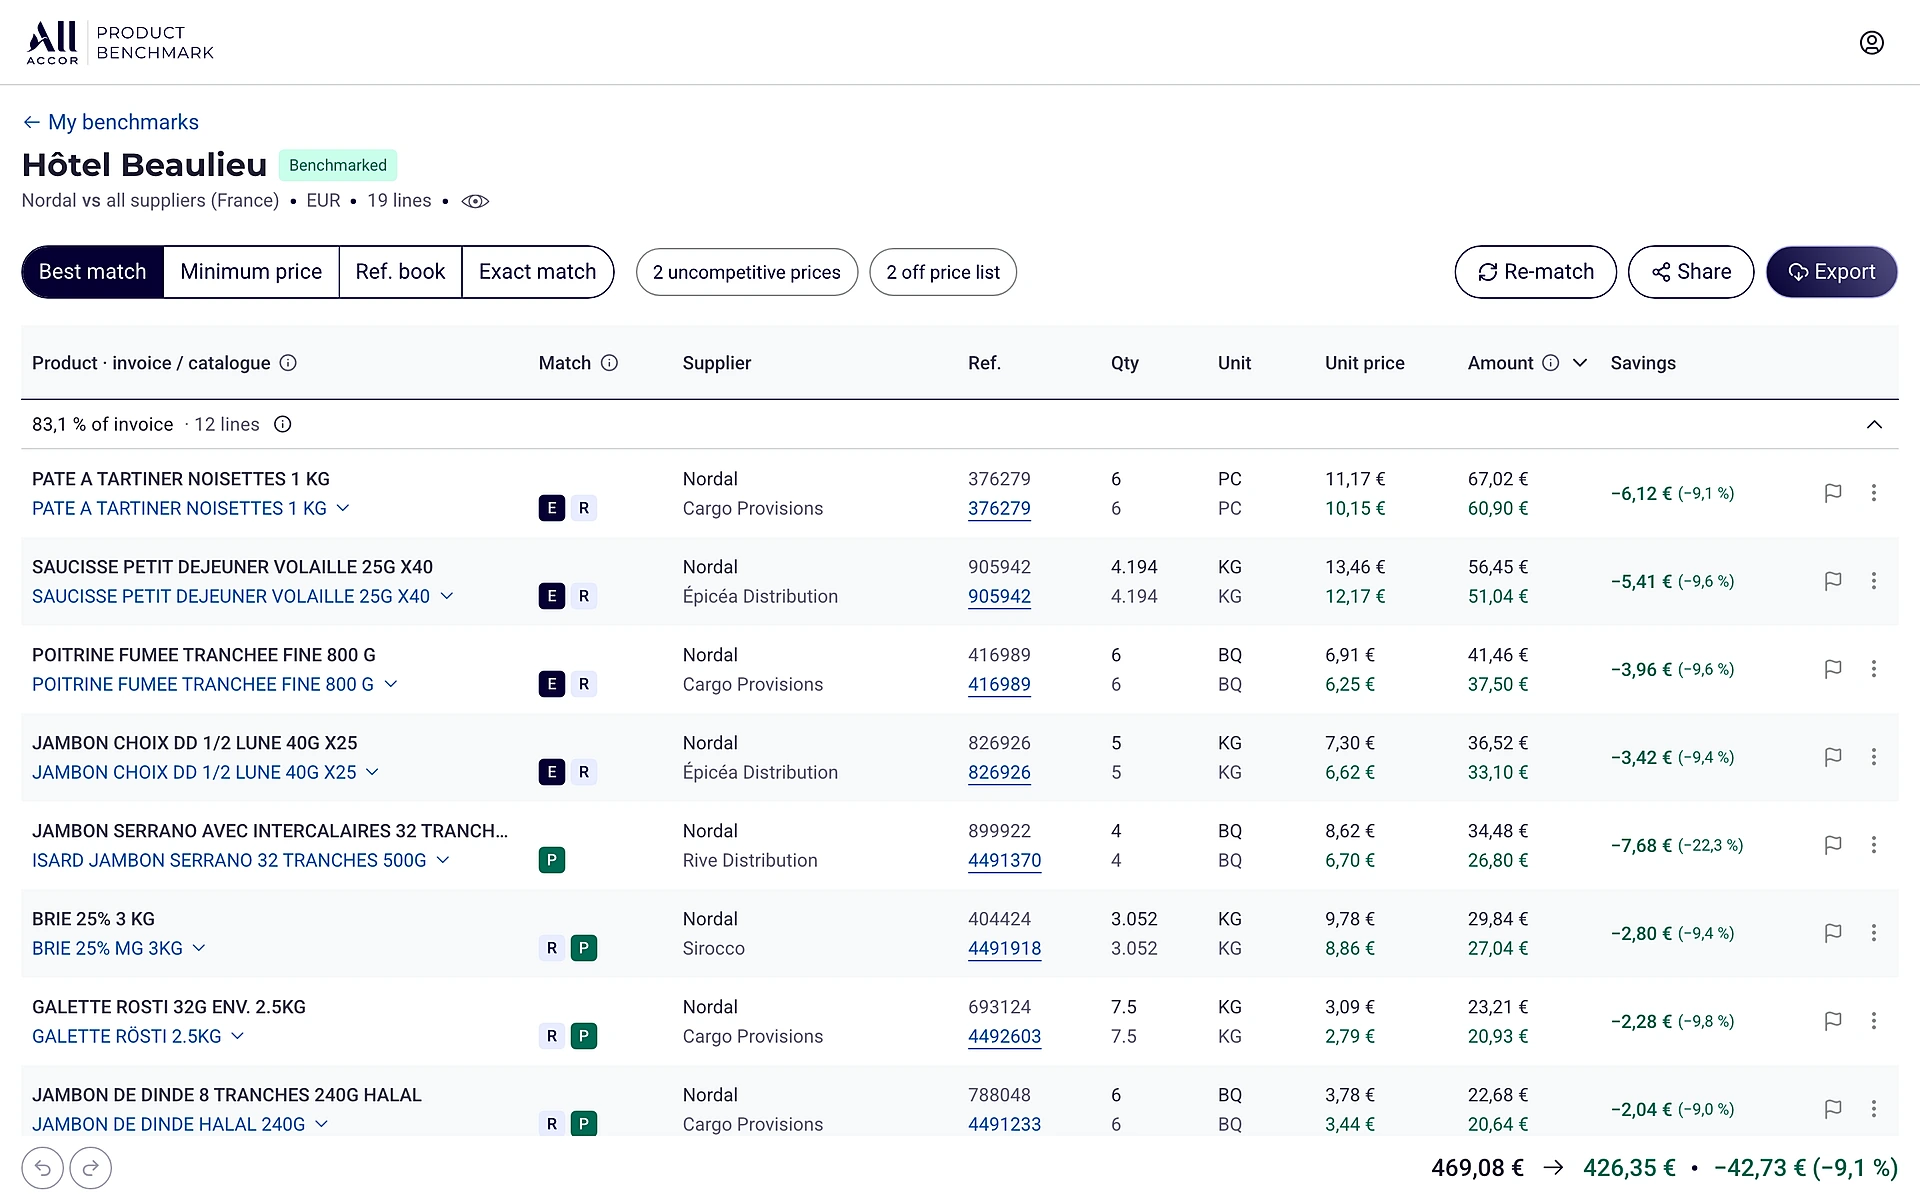This screenshot has width=1920, height=1200.
Task: Click info icon next to Match column header
Action: click(x=609, y=363)
